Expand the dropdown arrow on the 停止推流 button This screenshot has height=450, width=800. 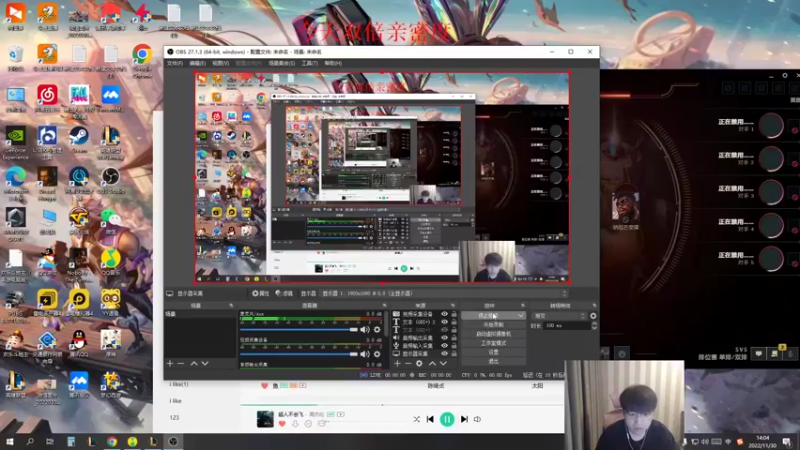(520, 316)
